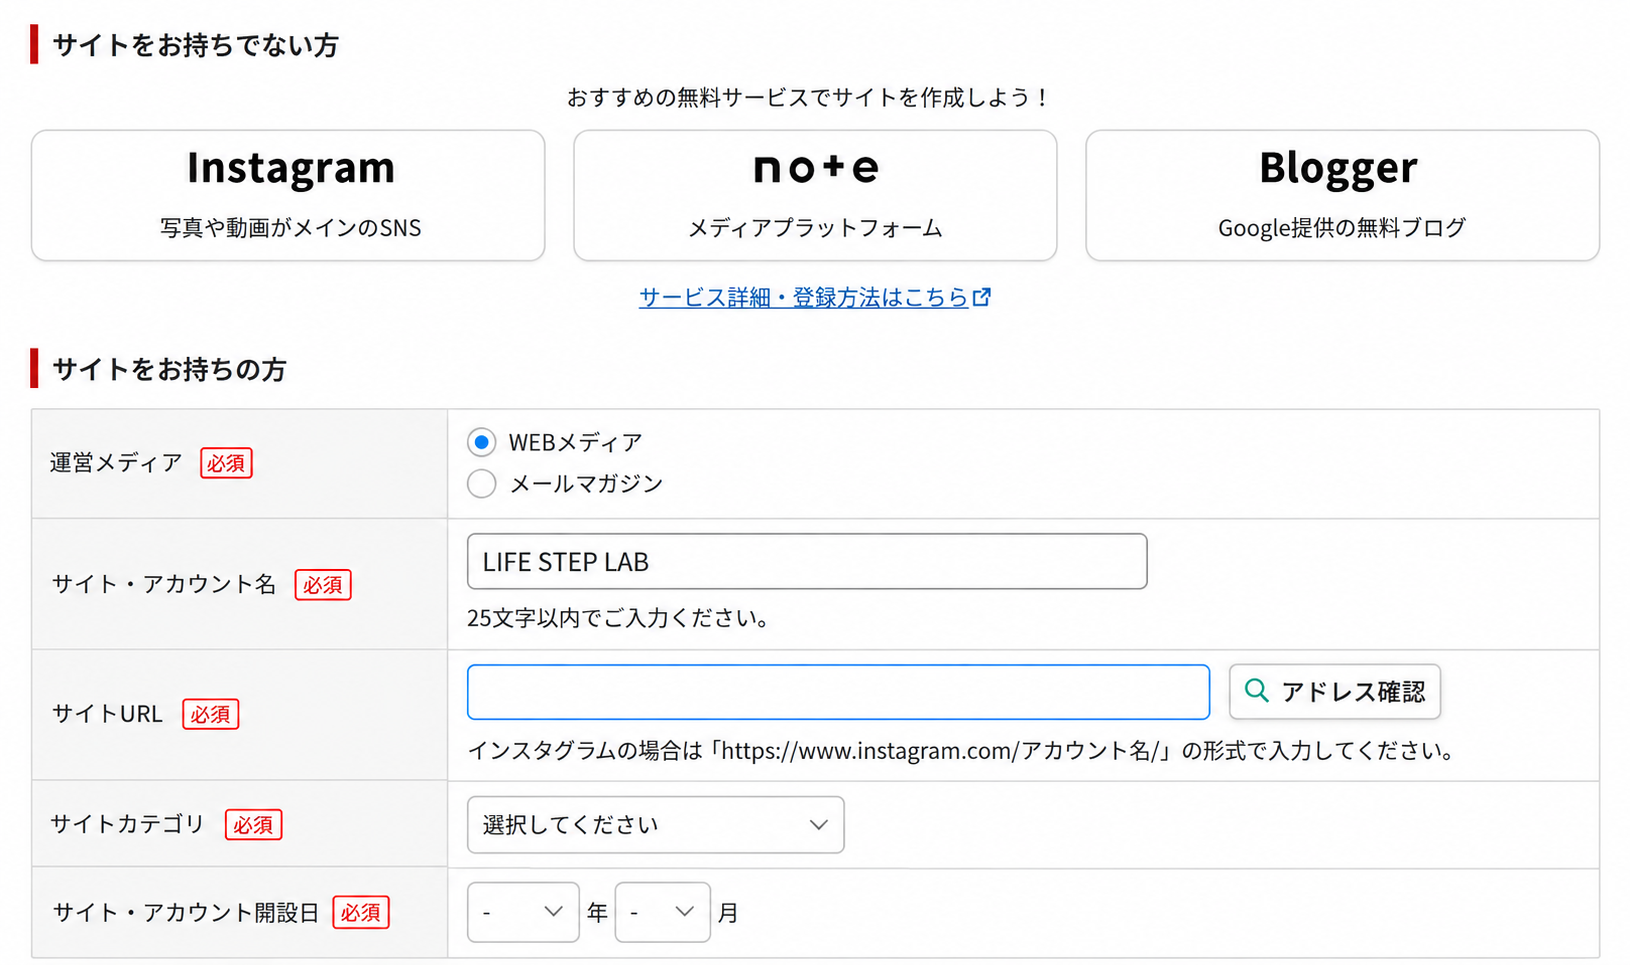
Task: Click the 必須 badge beside 運営メディア
Action: [226, 463]
